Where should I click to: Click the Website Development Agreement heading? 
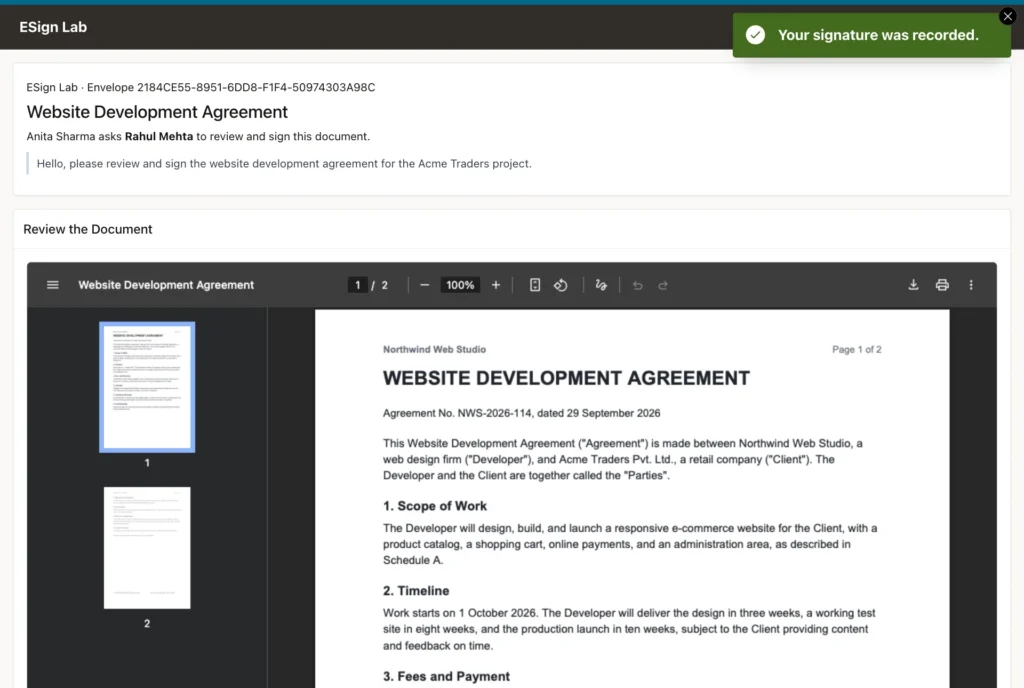[157, 112]
